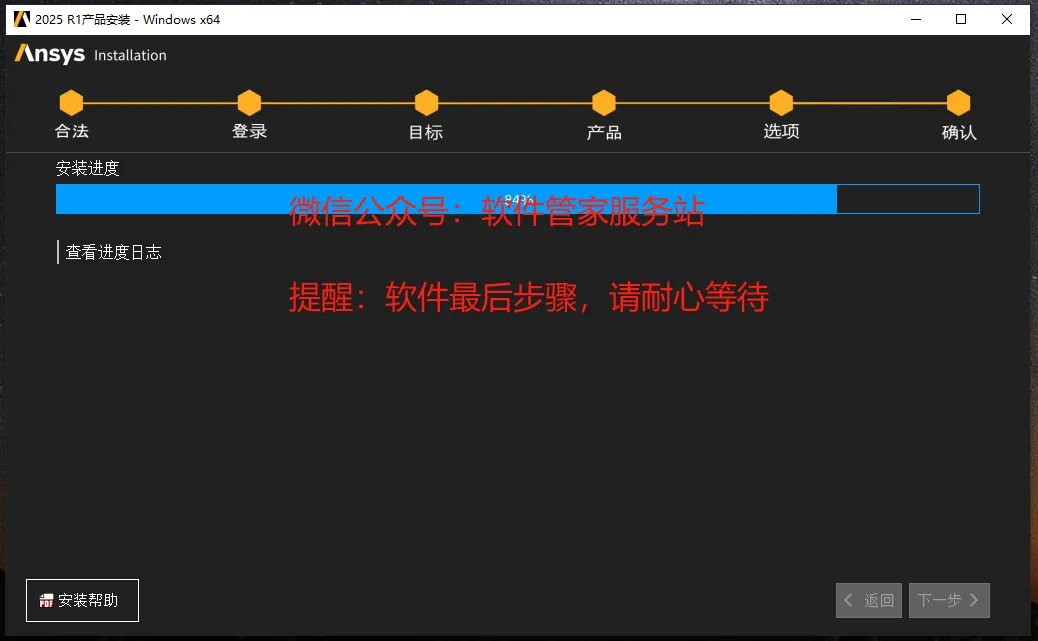
Task: Click the 产品 step hexagon
Action: coord(604,103)
